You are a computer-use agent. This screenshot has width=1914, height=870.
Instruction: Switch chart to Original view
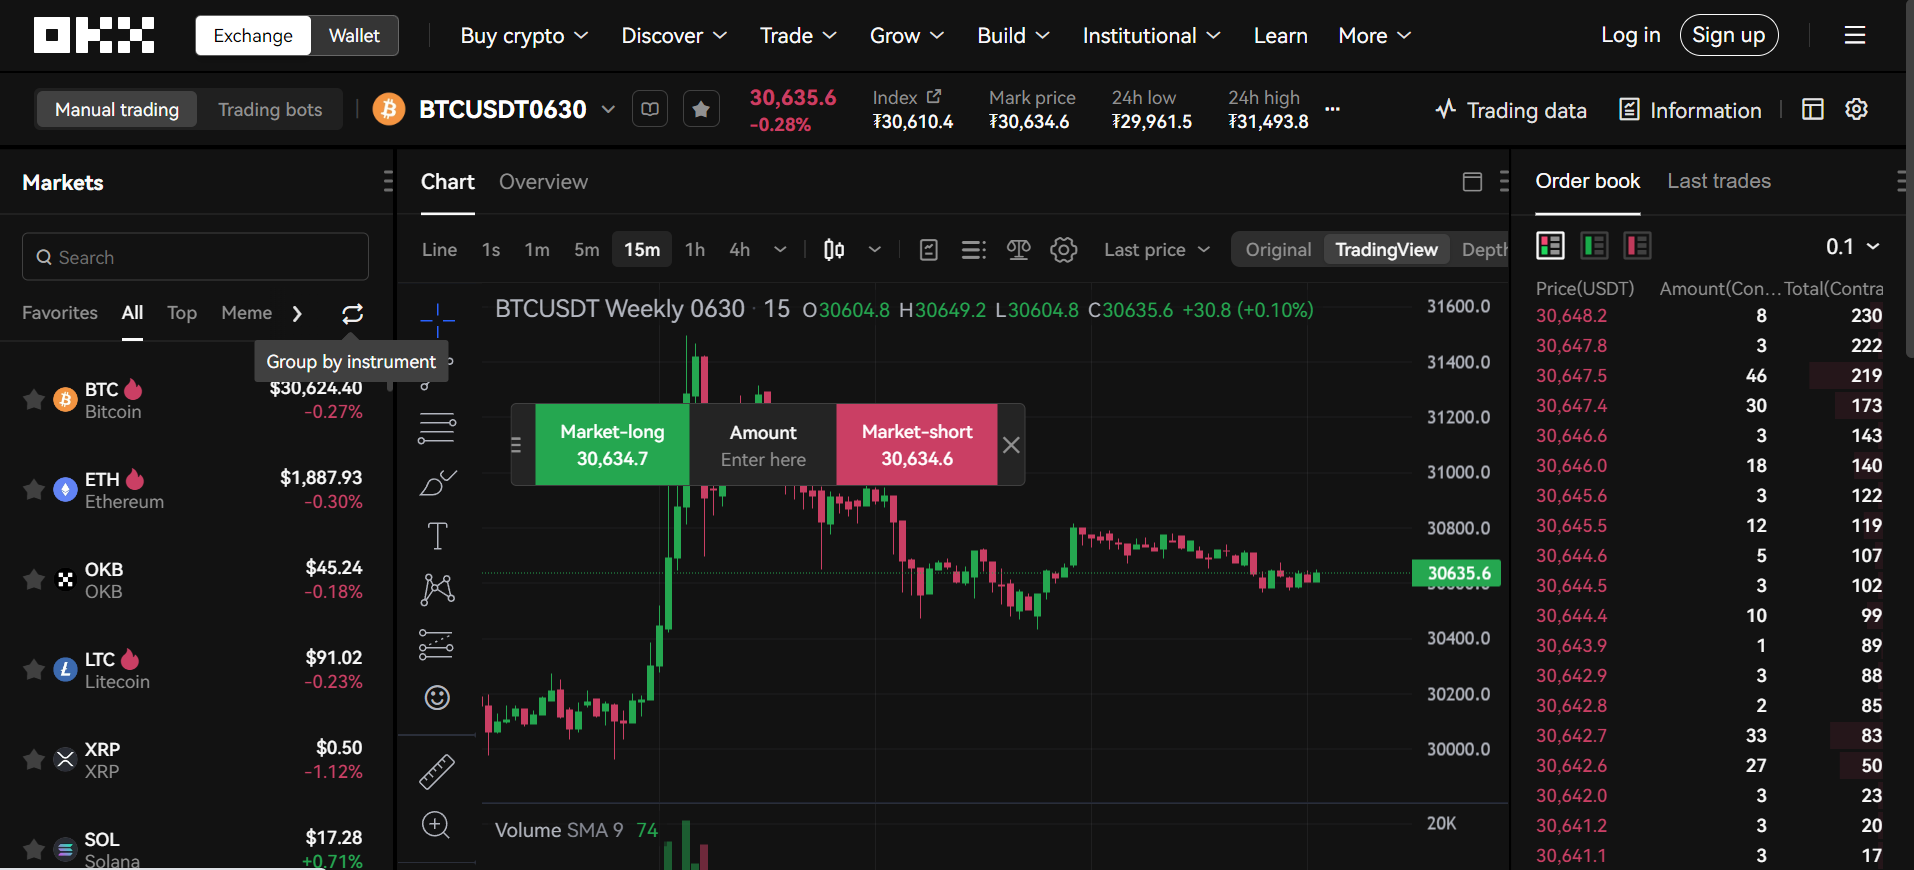(x=1277, y=250)
